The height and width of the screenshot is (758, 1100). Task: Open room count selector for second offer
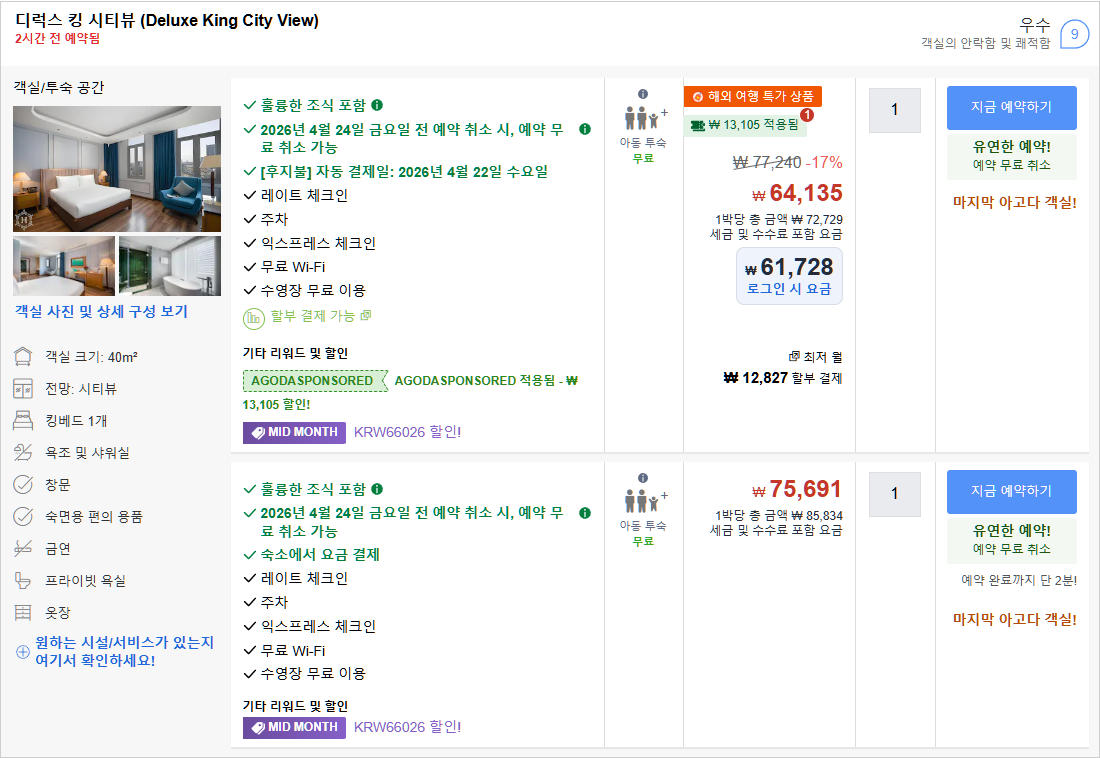pyautogui.click(x=894, y=494)
